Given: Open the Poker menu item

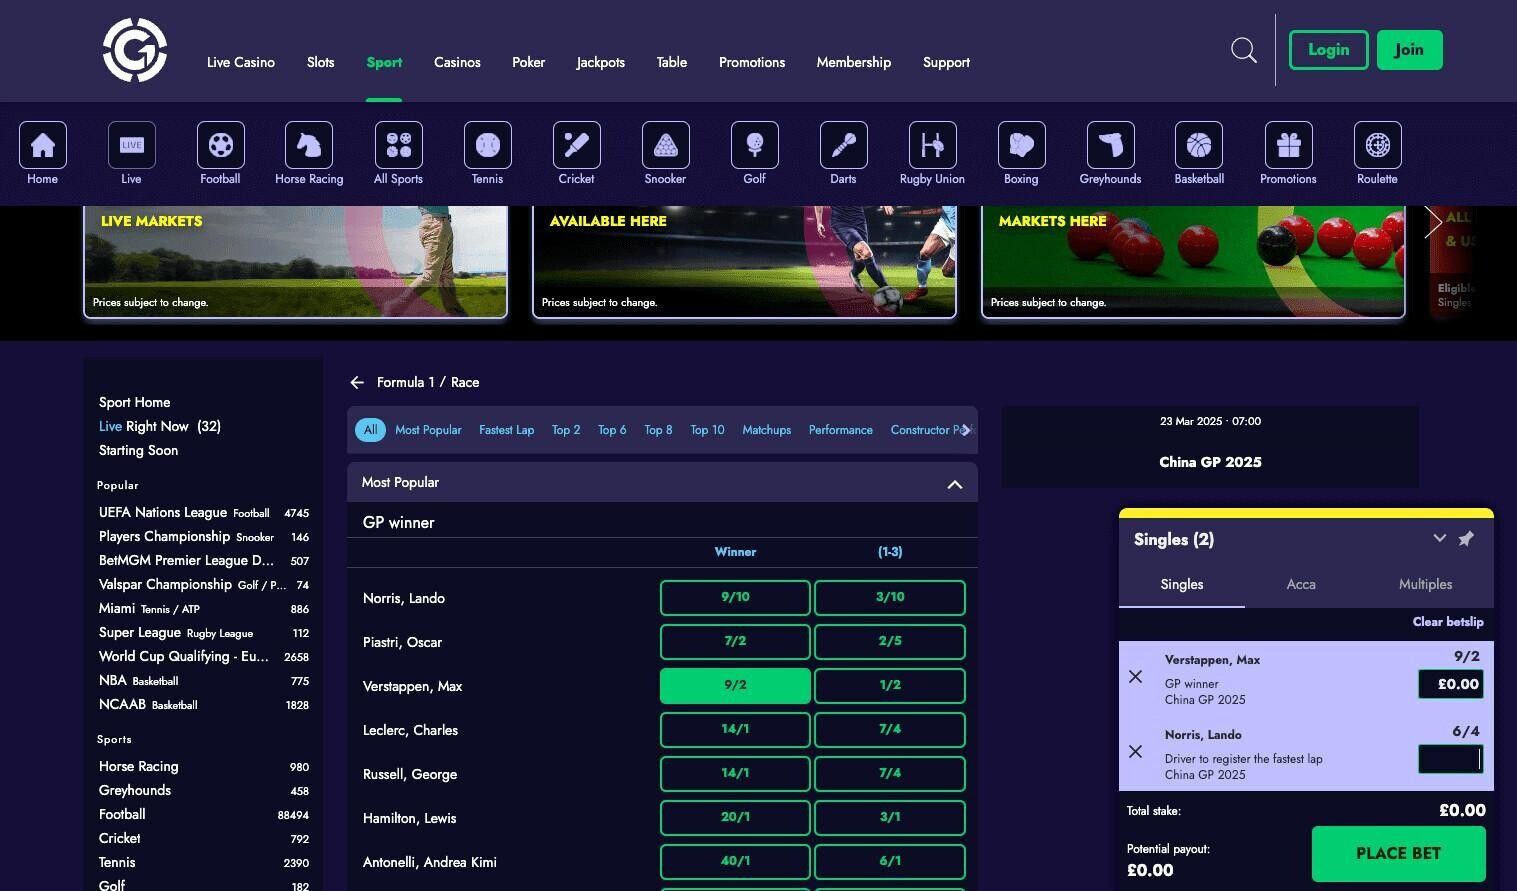Looking at the screenshot, I should click(x=529, y=62).
